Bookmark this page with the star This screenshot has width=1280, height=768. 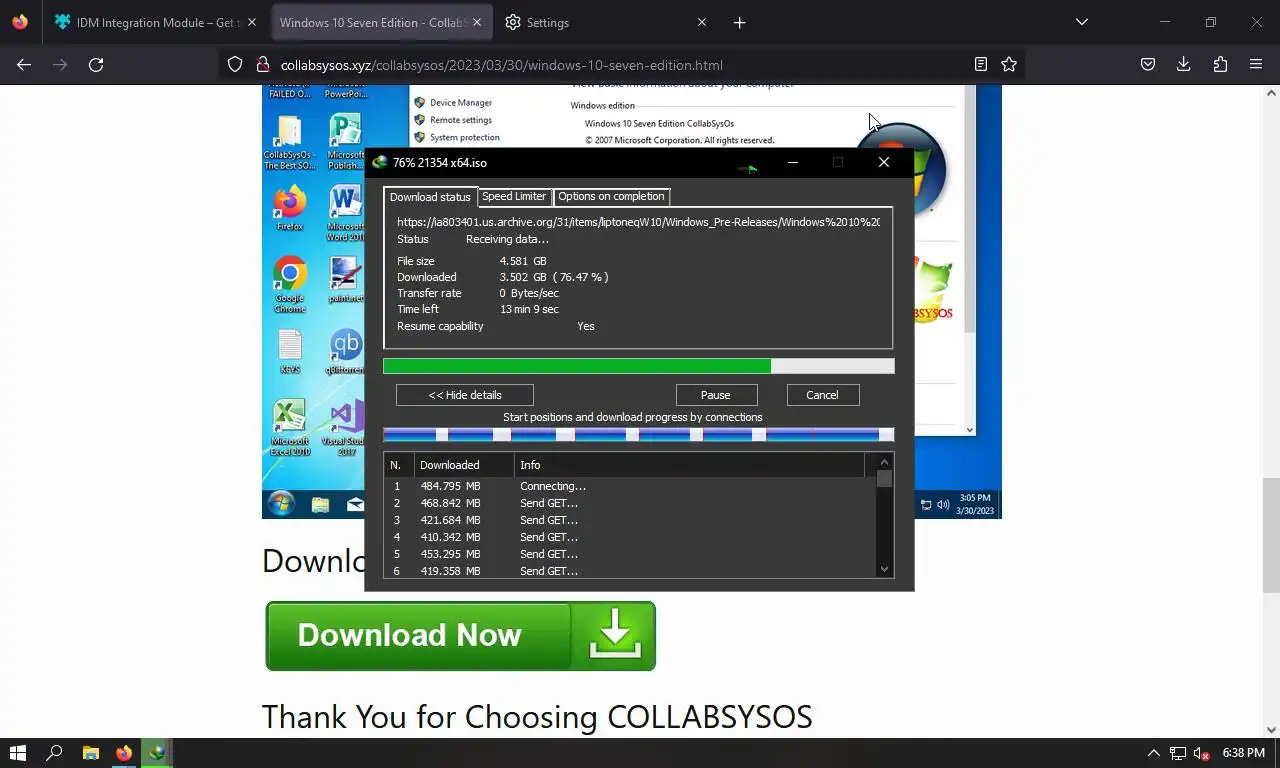point(1009,64)
